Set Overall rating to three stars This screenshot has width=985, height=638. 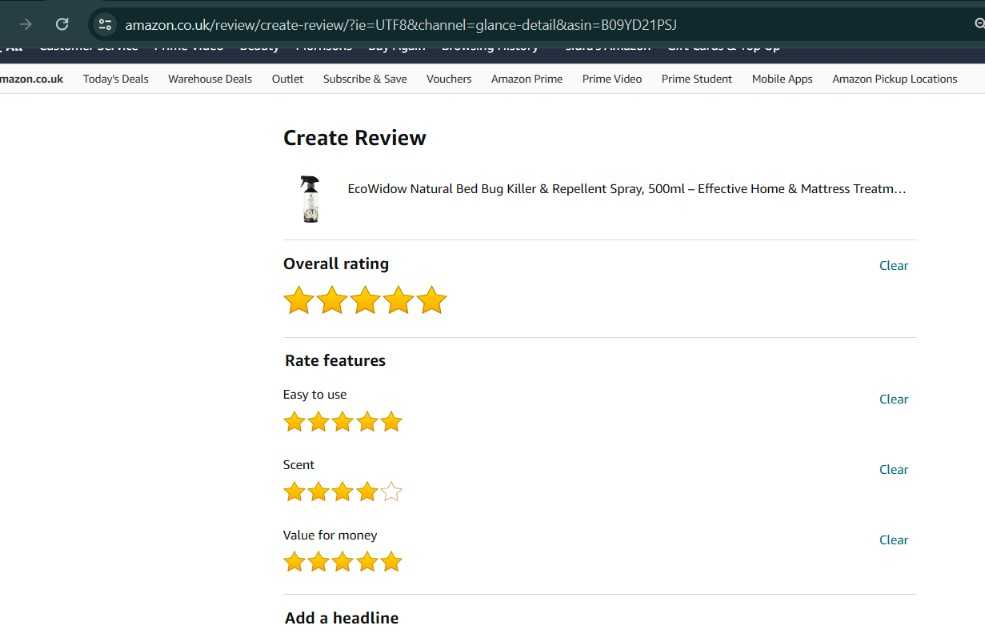click(x=366, y=300)
